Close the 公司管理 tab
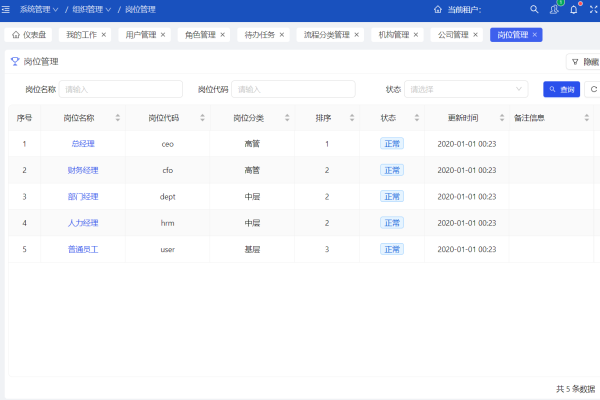Screen dimensions: 600x400 click(475, 35)
